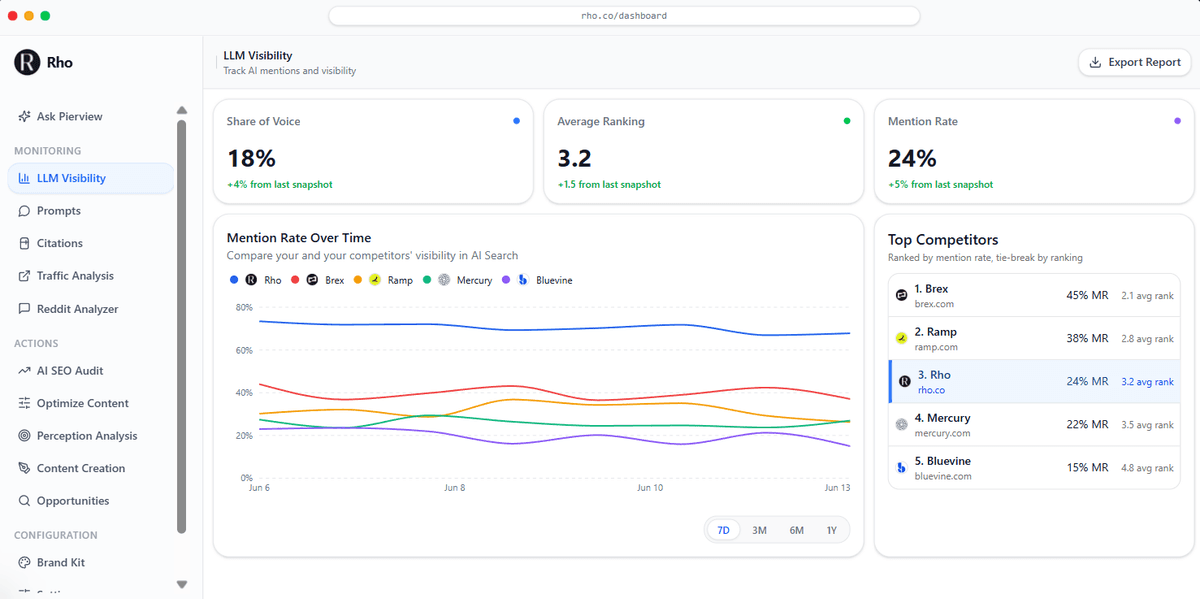The width and height of the screenshot is (1200, 599).
Task: Click the red Brex legend dot
Action: [295, 280]
